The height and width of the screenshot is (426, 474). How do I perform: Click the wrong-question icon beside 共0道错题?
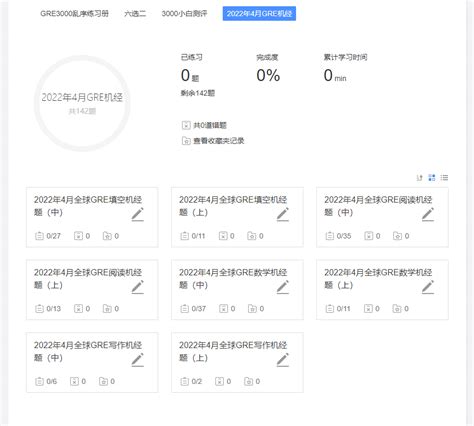pos(186,125)
